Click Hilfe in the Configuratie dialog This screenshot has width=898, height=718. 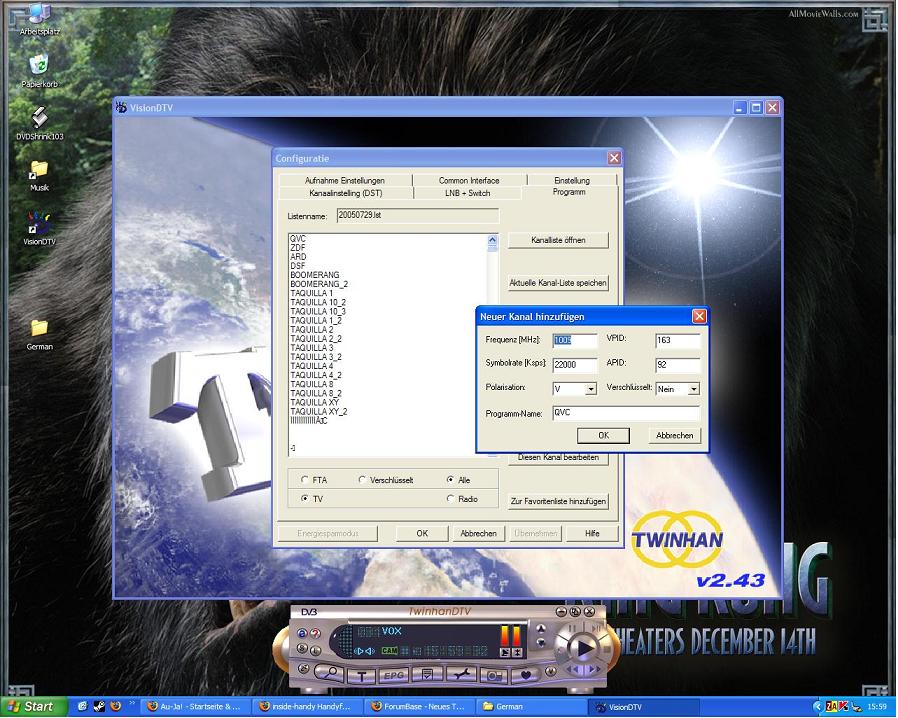(592, 533)
